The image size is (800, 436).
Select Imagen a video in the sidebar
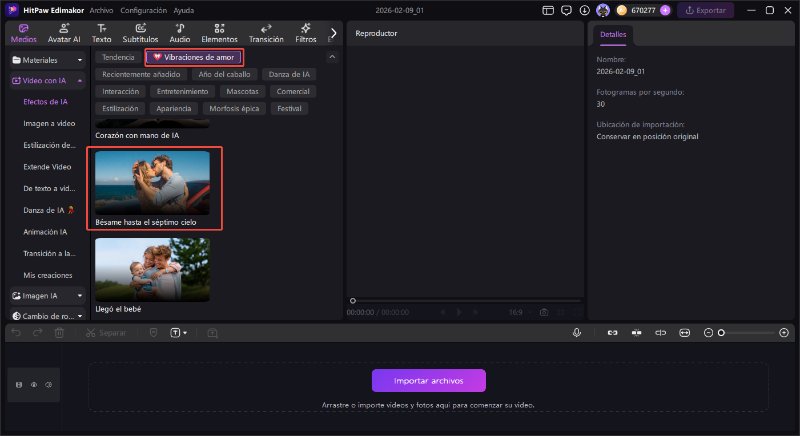(49, 123)
